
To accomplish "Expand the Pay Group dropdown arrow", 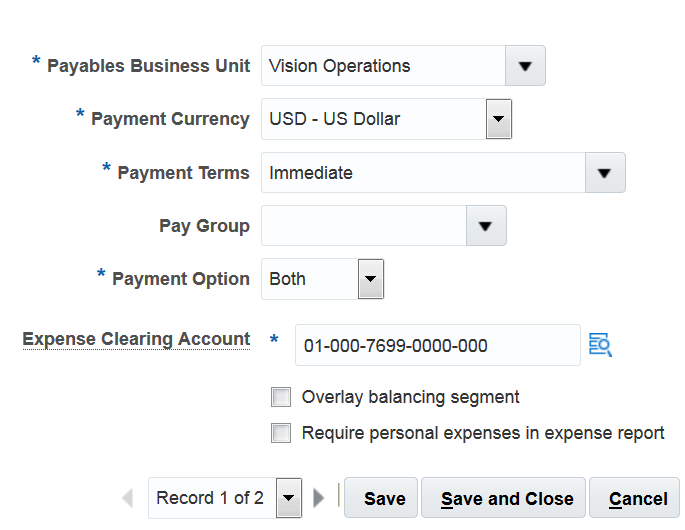I will [486, 226].
